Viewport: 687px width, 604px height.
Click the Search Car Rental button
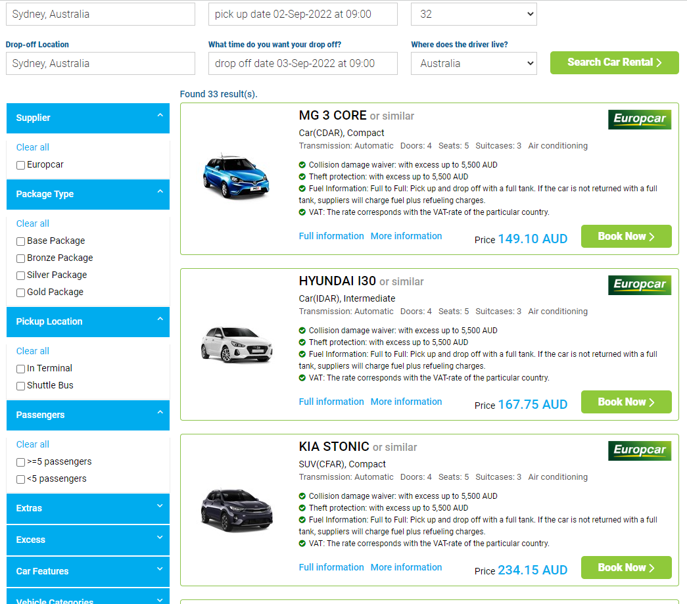coord(614,63)
